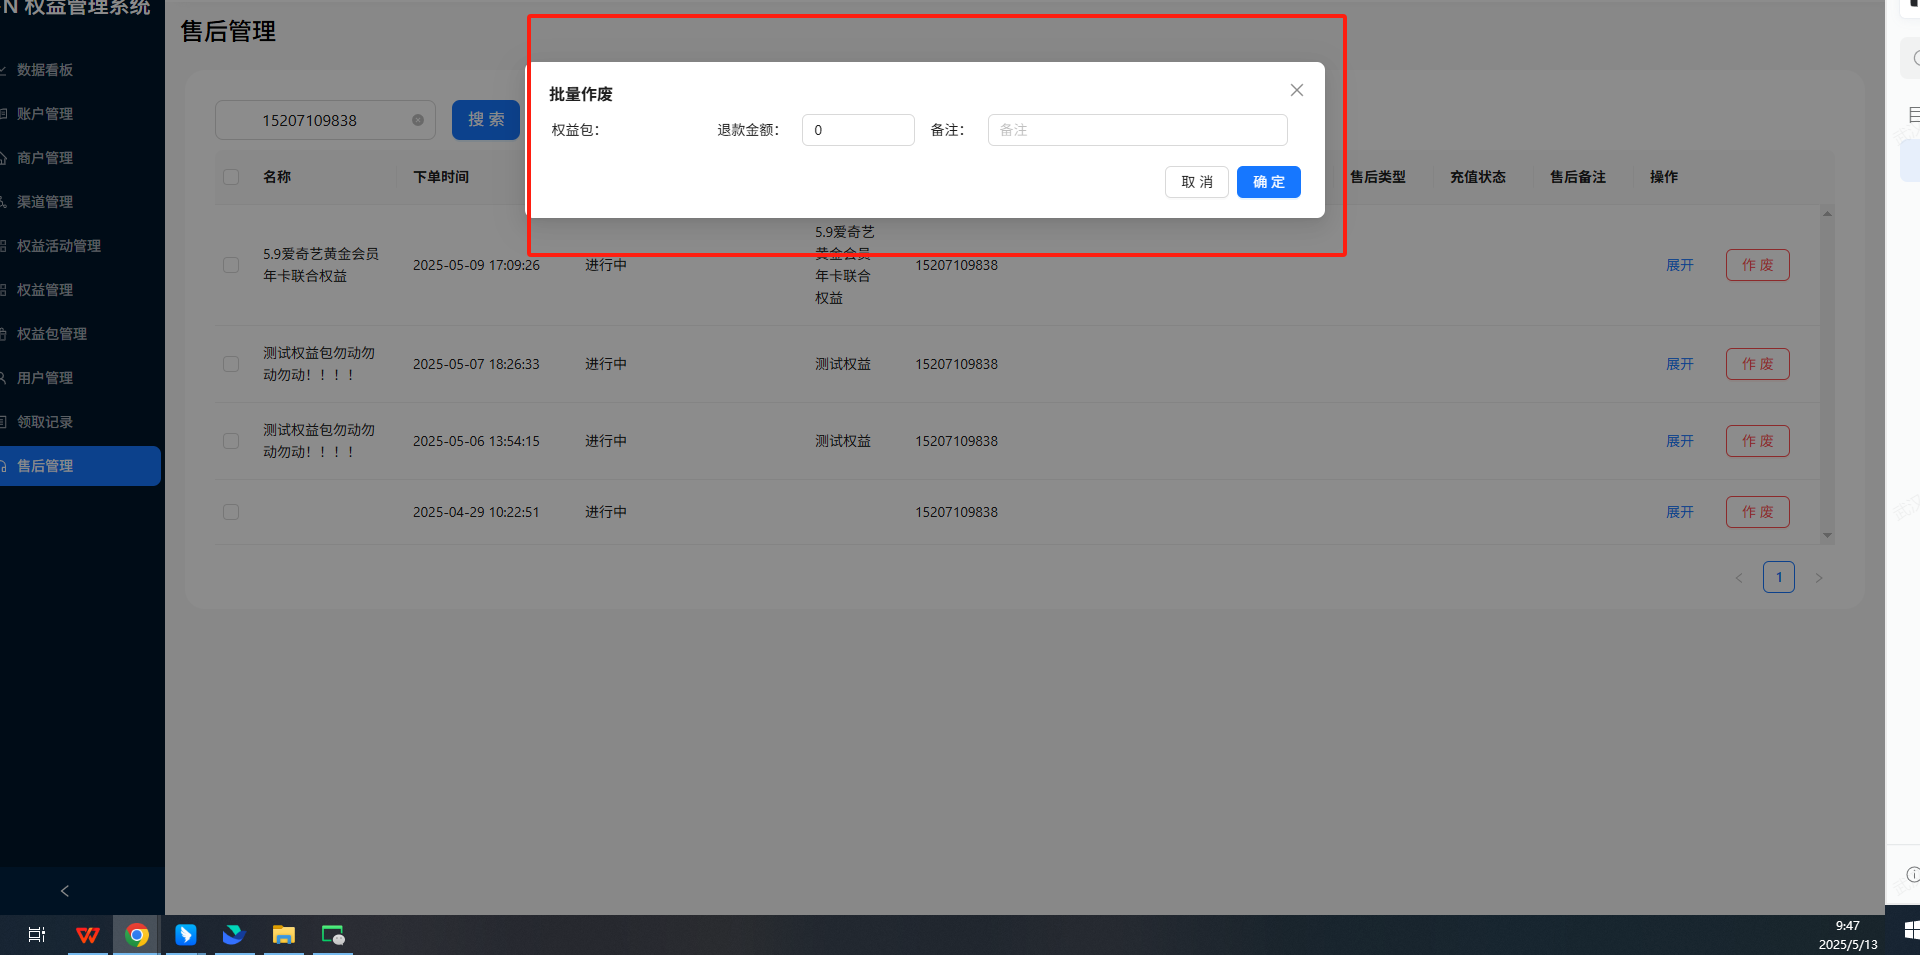This screenshot has height=955, width=1920.
Task: Expand the 2025-05-06 order row with 展开
Action: pyautogui.click(x=1679, y=441)
